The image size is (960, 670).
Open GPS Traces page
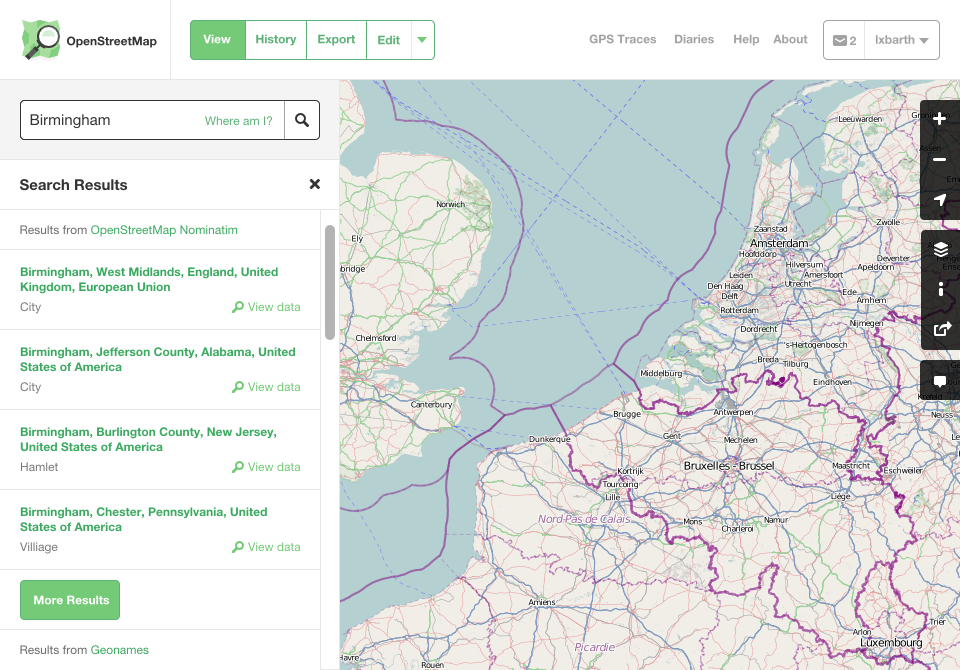[x=623, y=39]
